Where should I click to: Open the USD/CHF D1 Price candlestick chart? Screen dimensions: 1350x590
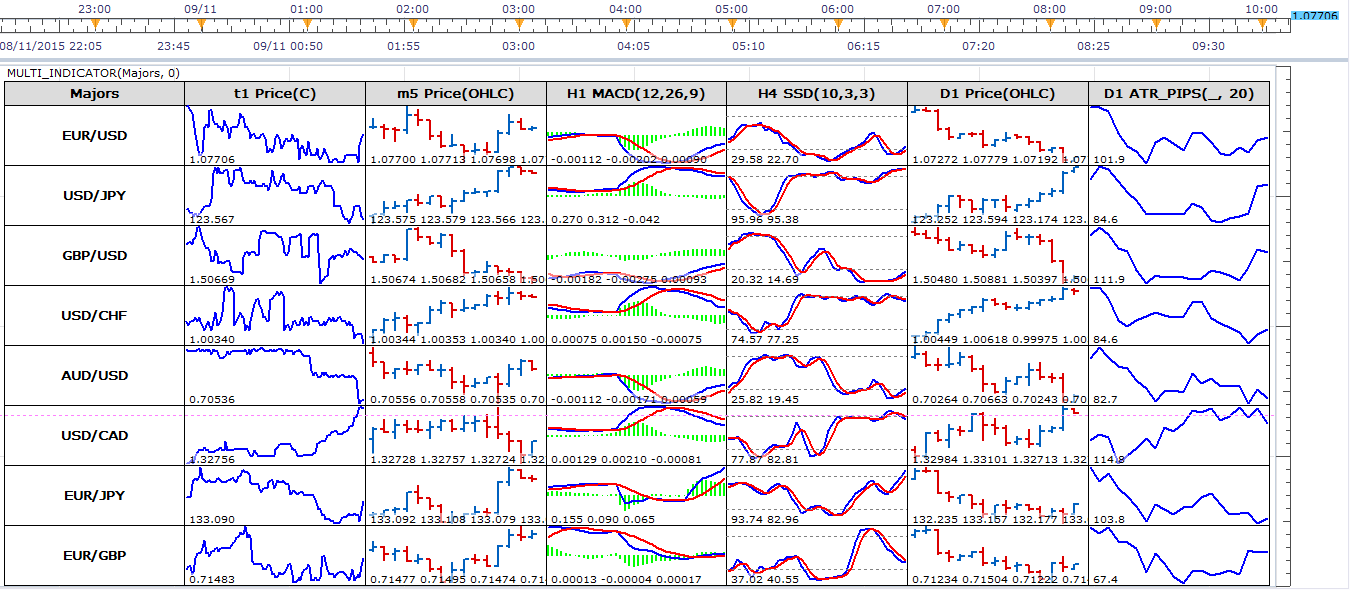pyautogui.click(x=997, y=315)
